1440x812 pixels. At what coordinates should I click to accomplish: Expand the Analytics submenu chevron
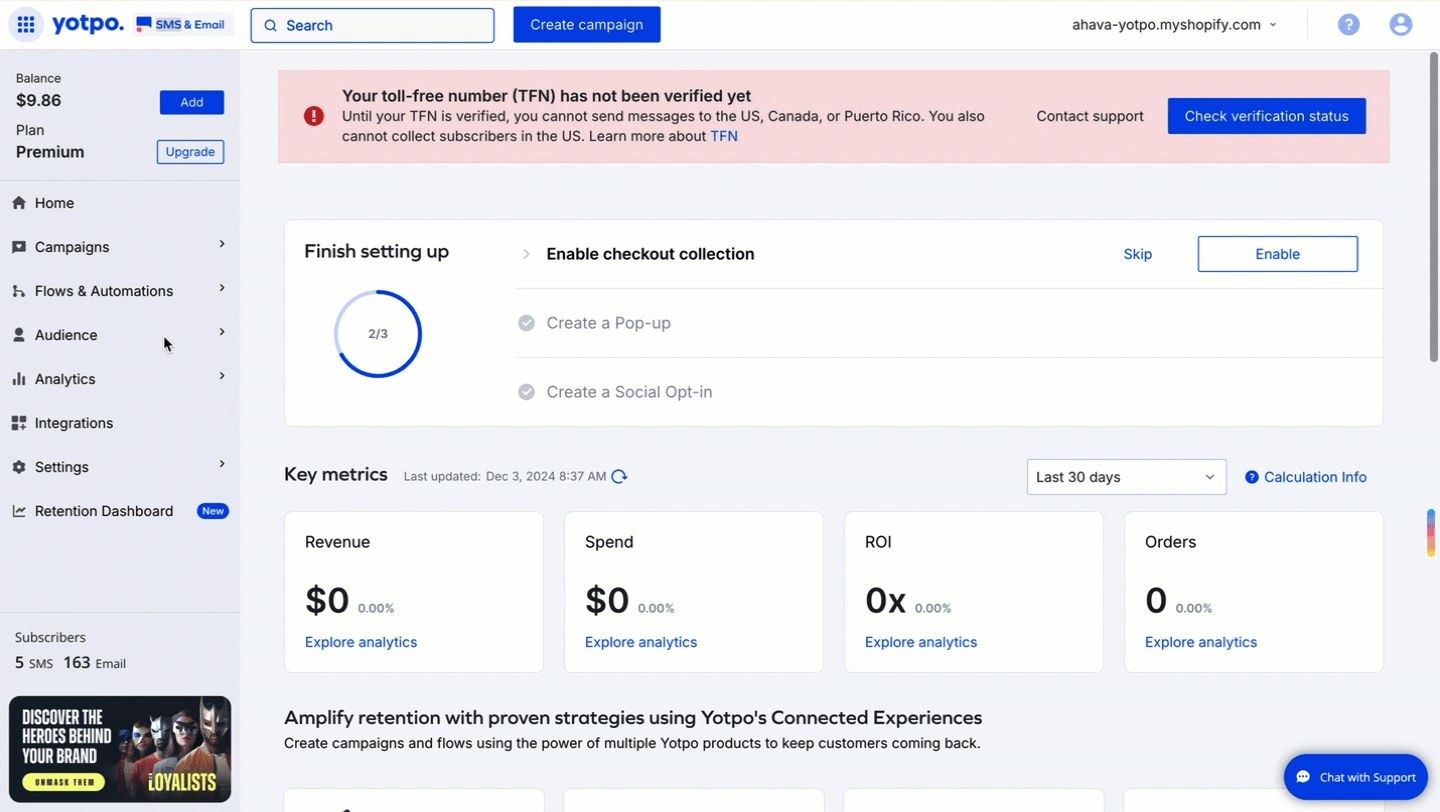[x=222, y=376]
